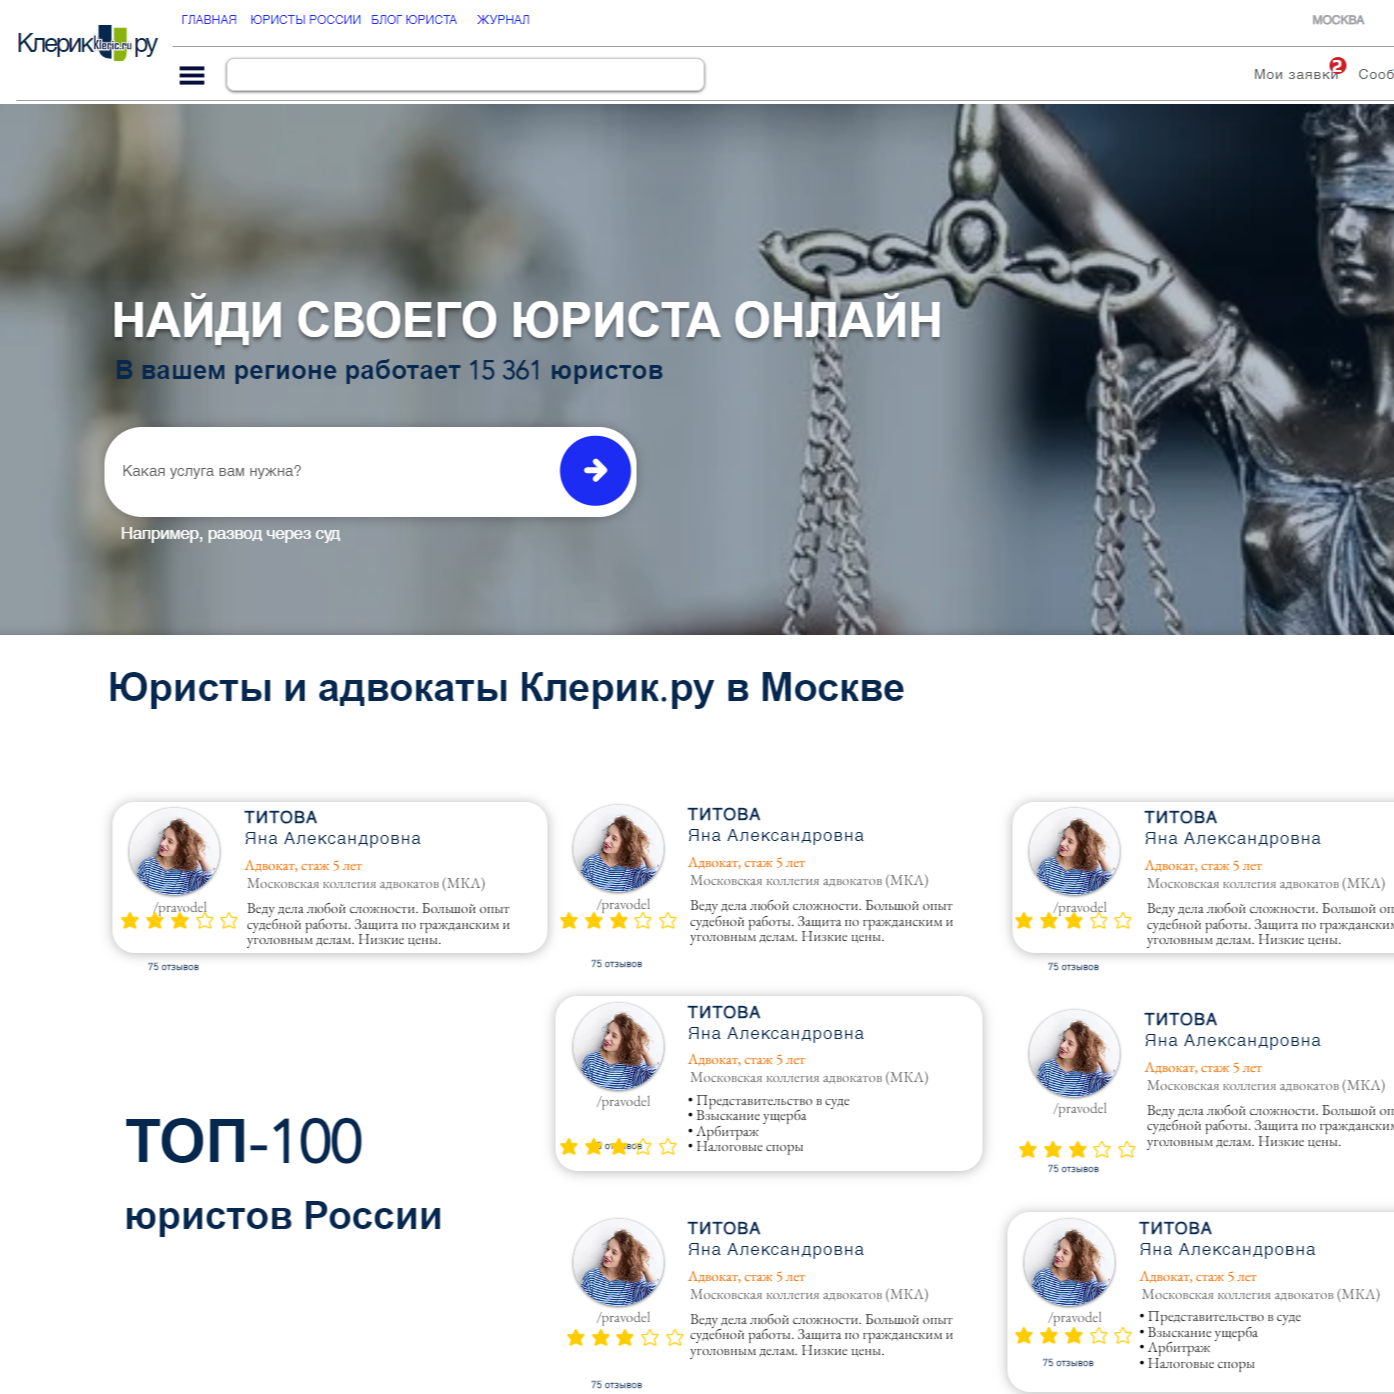
Task: Open ЮРИСТЫ РОССИИ menu item
Action: pyautogui.click(x=305, y=20)
